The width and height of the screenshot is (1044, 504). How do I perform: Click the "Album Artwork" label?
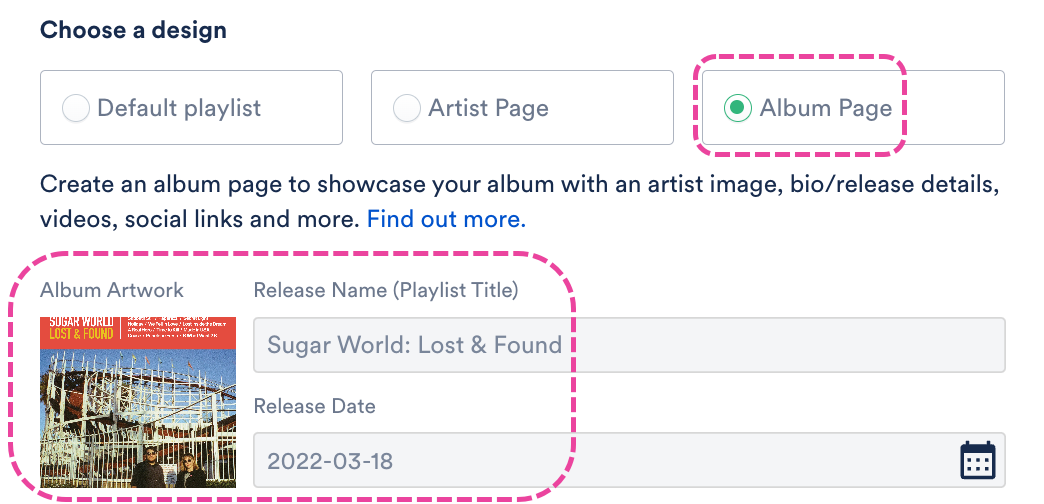coord(112,291)
